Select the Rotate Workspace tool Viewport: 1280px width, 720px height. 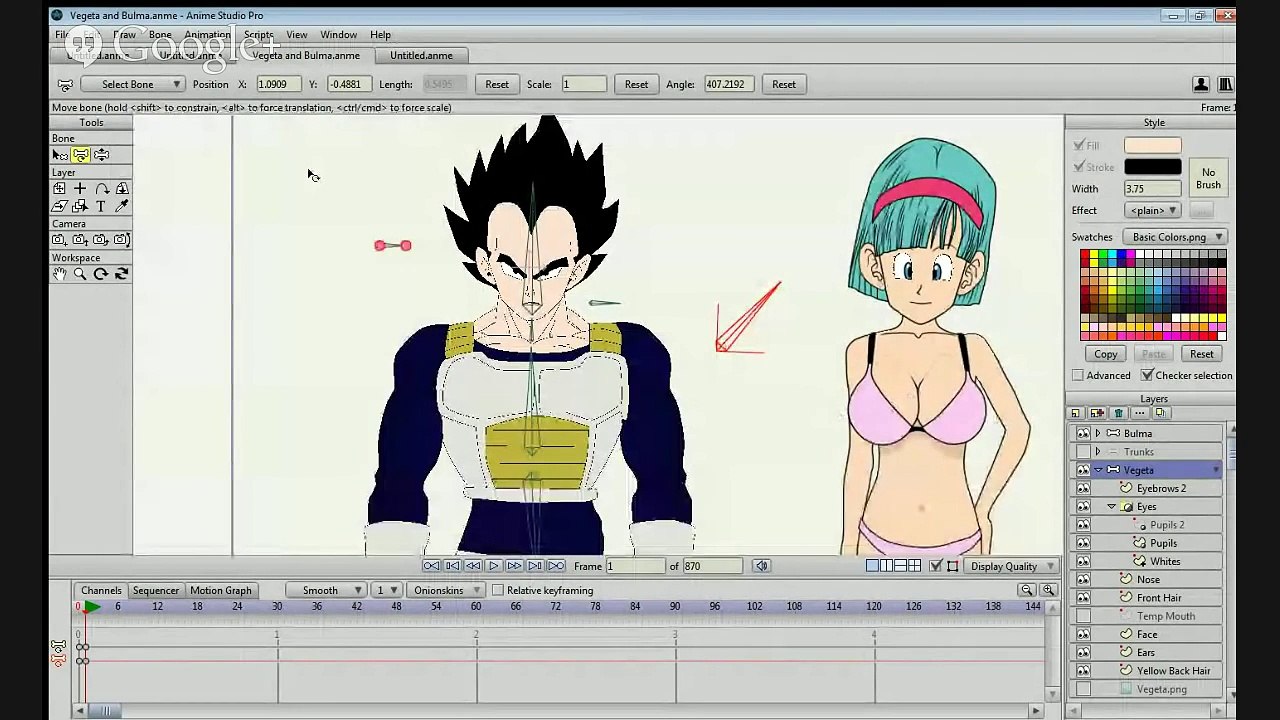pos(101,274)
